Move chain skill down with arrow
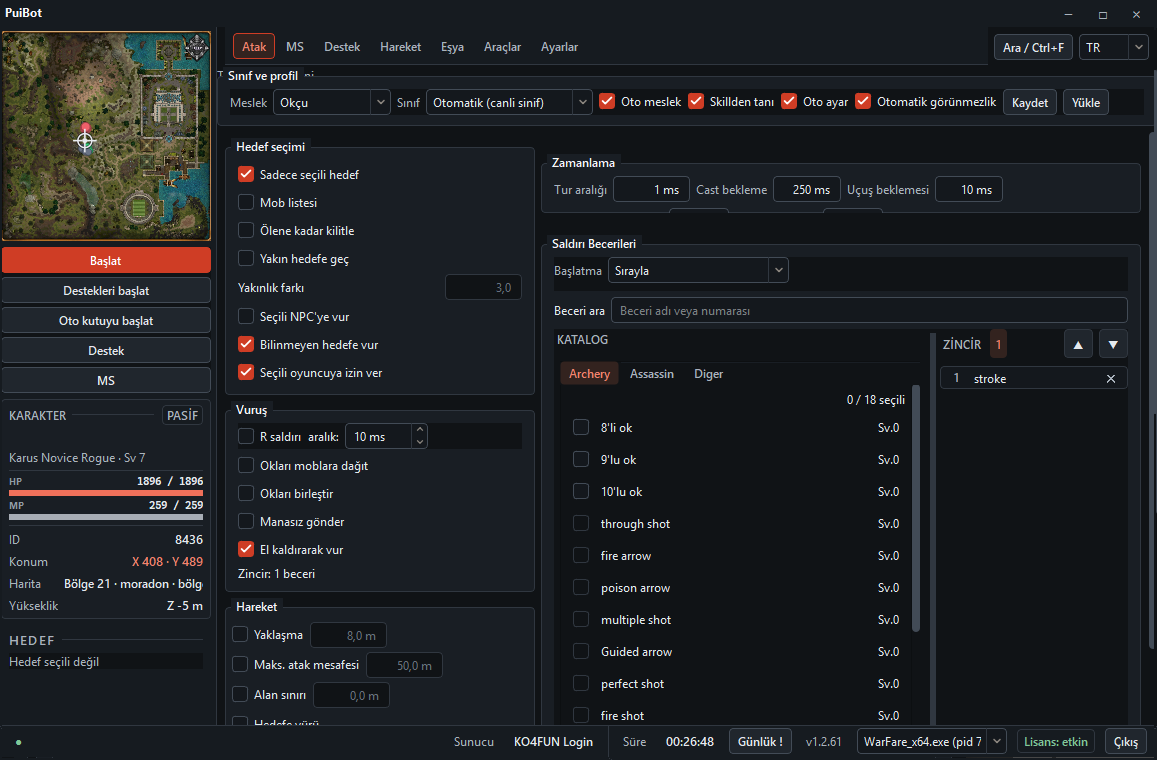This screenshot has height=760, width=1157. click(x=1113, y=345)
